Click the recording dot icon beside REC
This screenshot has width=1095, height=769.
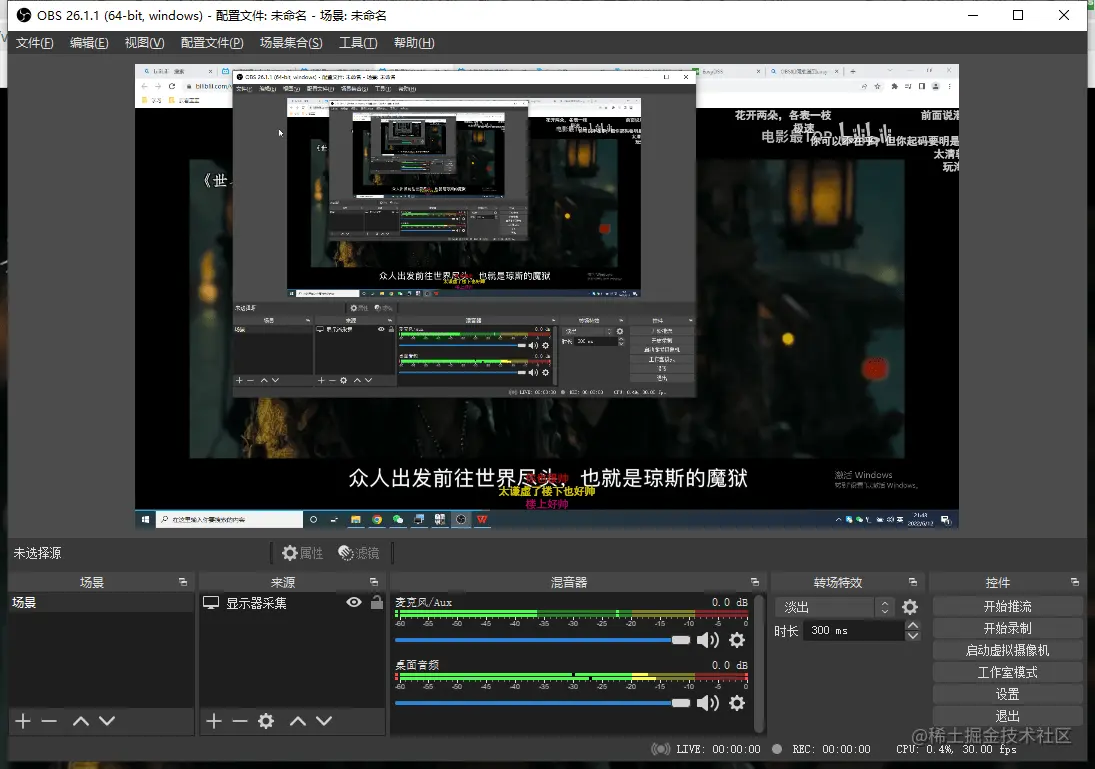777,749
